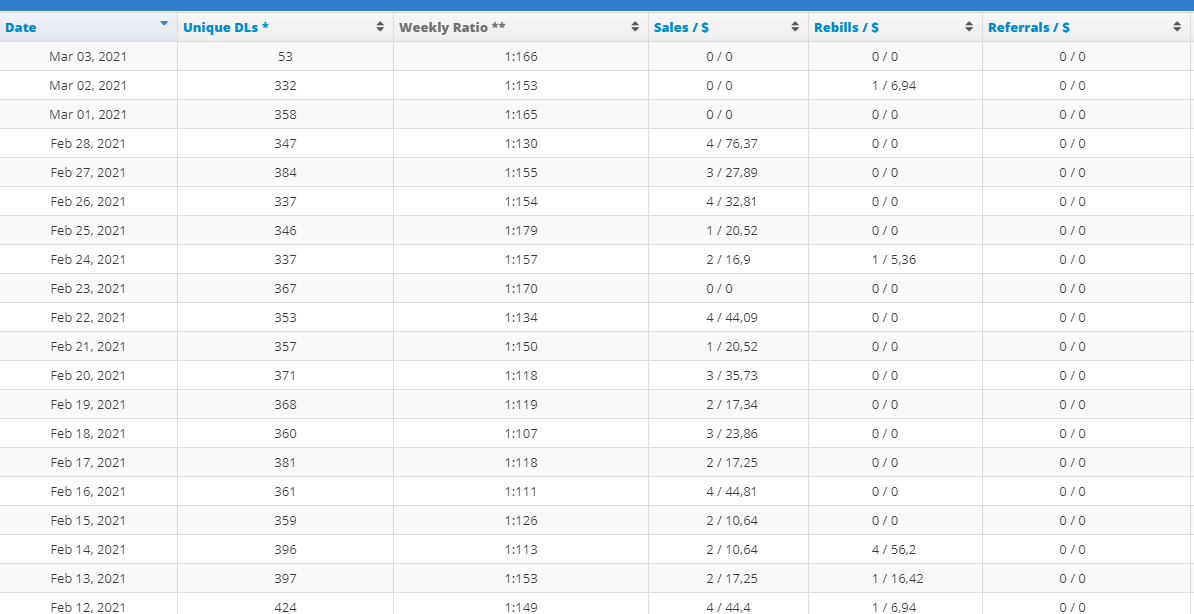Sort by the Unique DLs * header text
This screenshot has height=614, width=1194.
(x=225, y=27)
